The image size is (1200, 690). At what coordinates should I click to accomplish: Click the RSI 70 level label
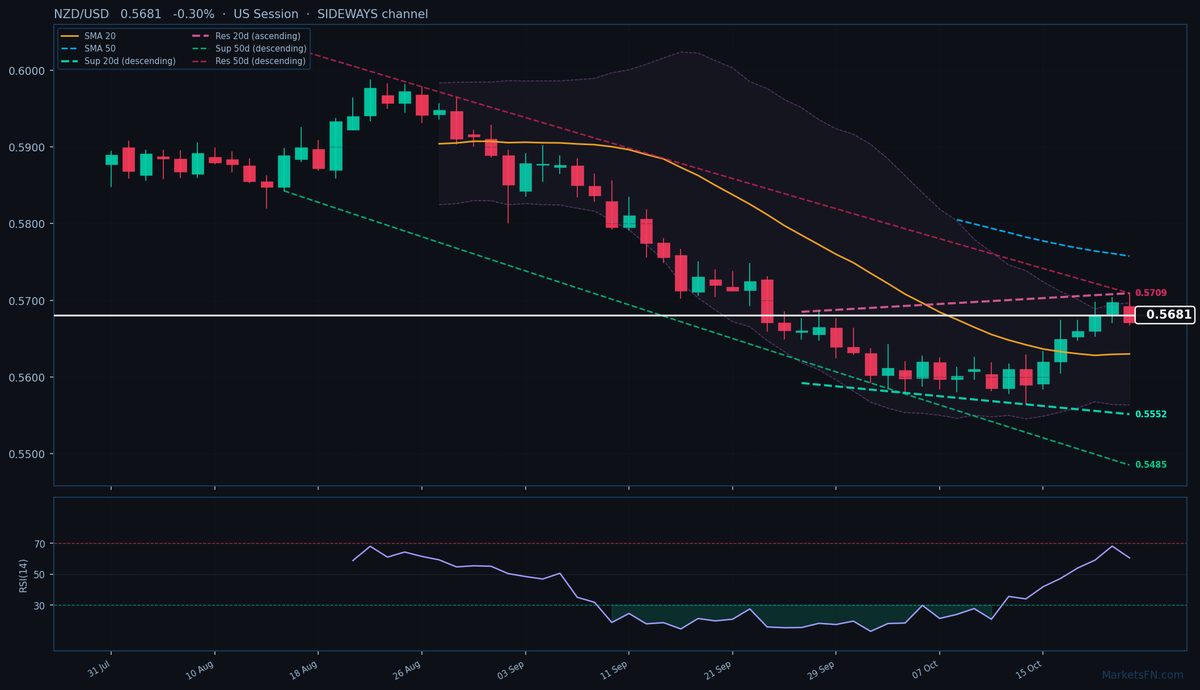point(40,544)
